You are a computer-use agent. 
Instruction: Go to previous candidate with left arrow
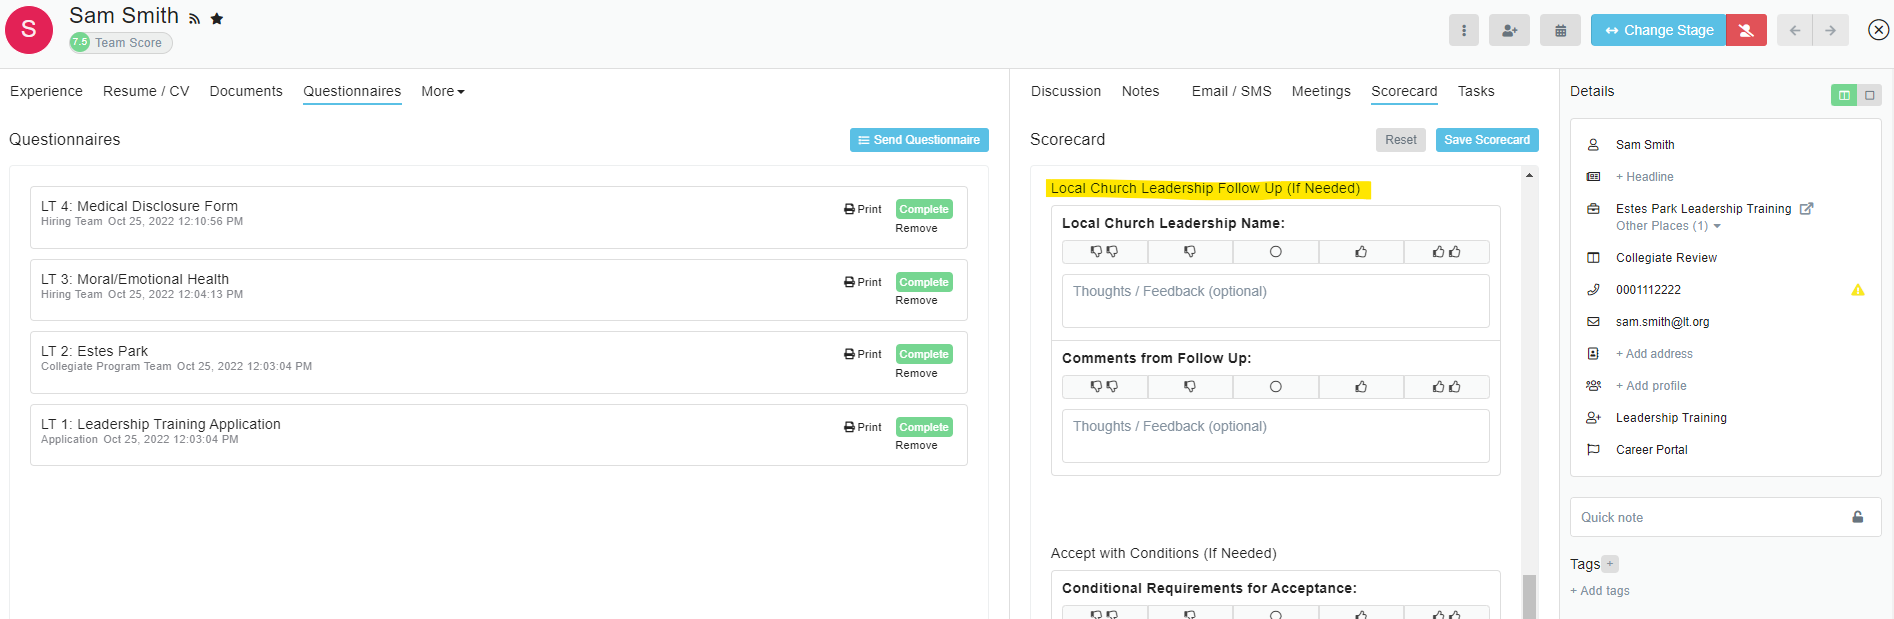click(x=1795, y=31)
